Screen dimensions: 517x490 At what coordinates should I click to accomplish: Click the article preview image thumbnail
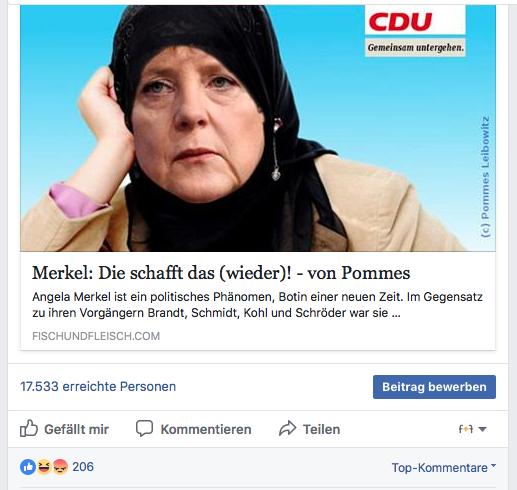[258, 128]
